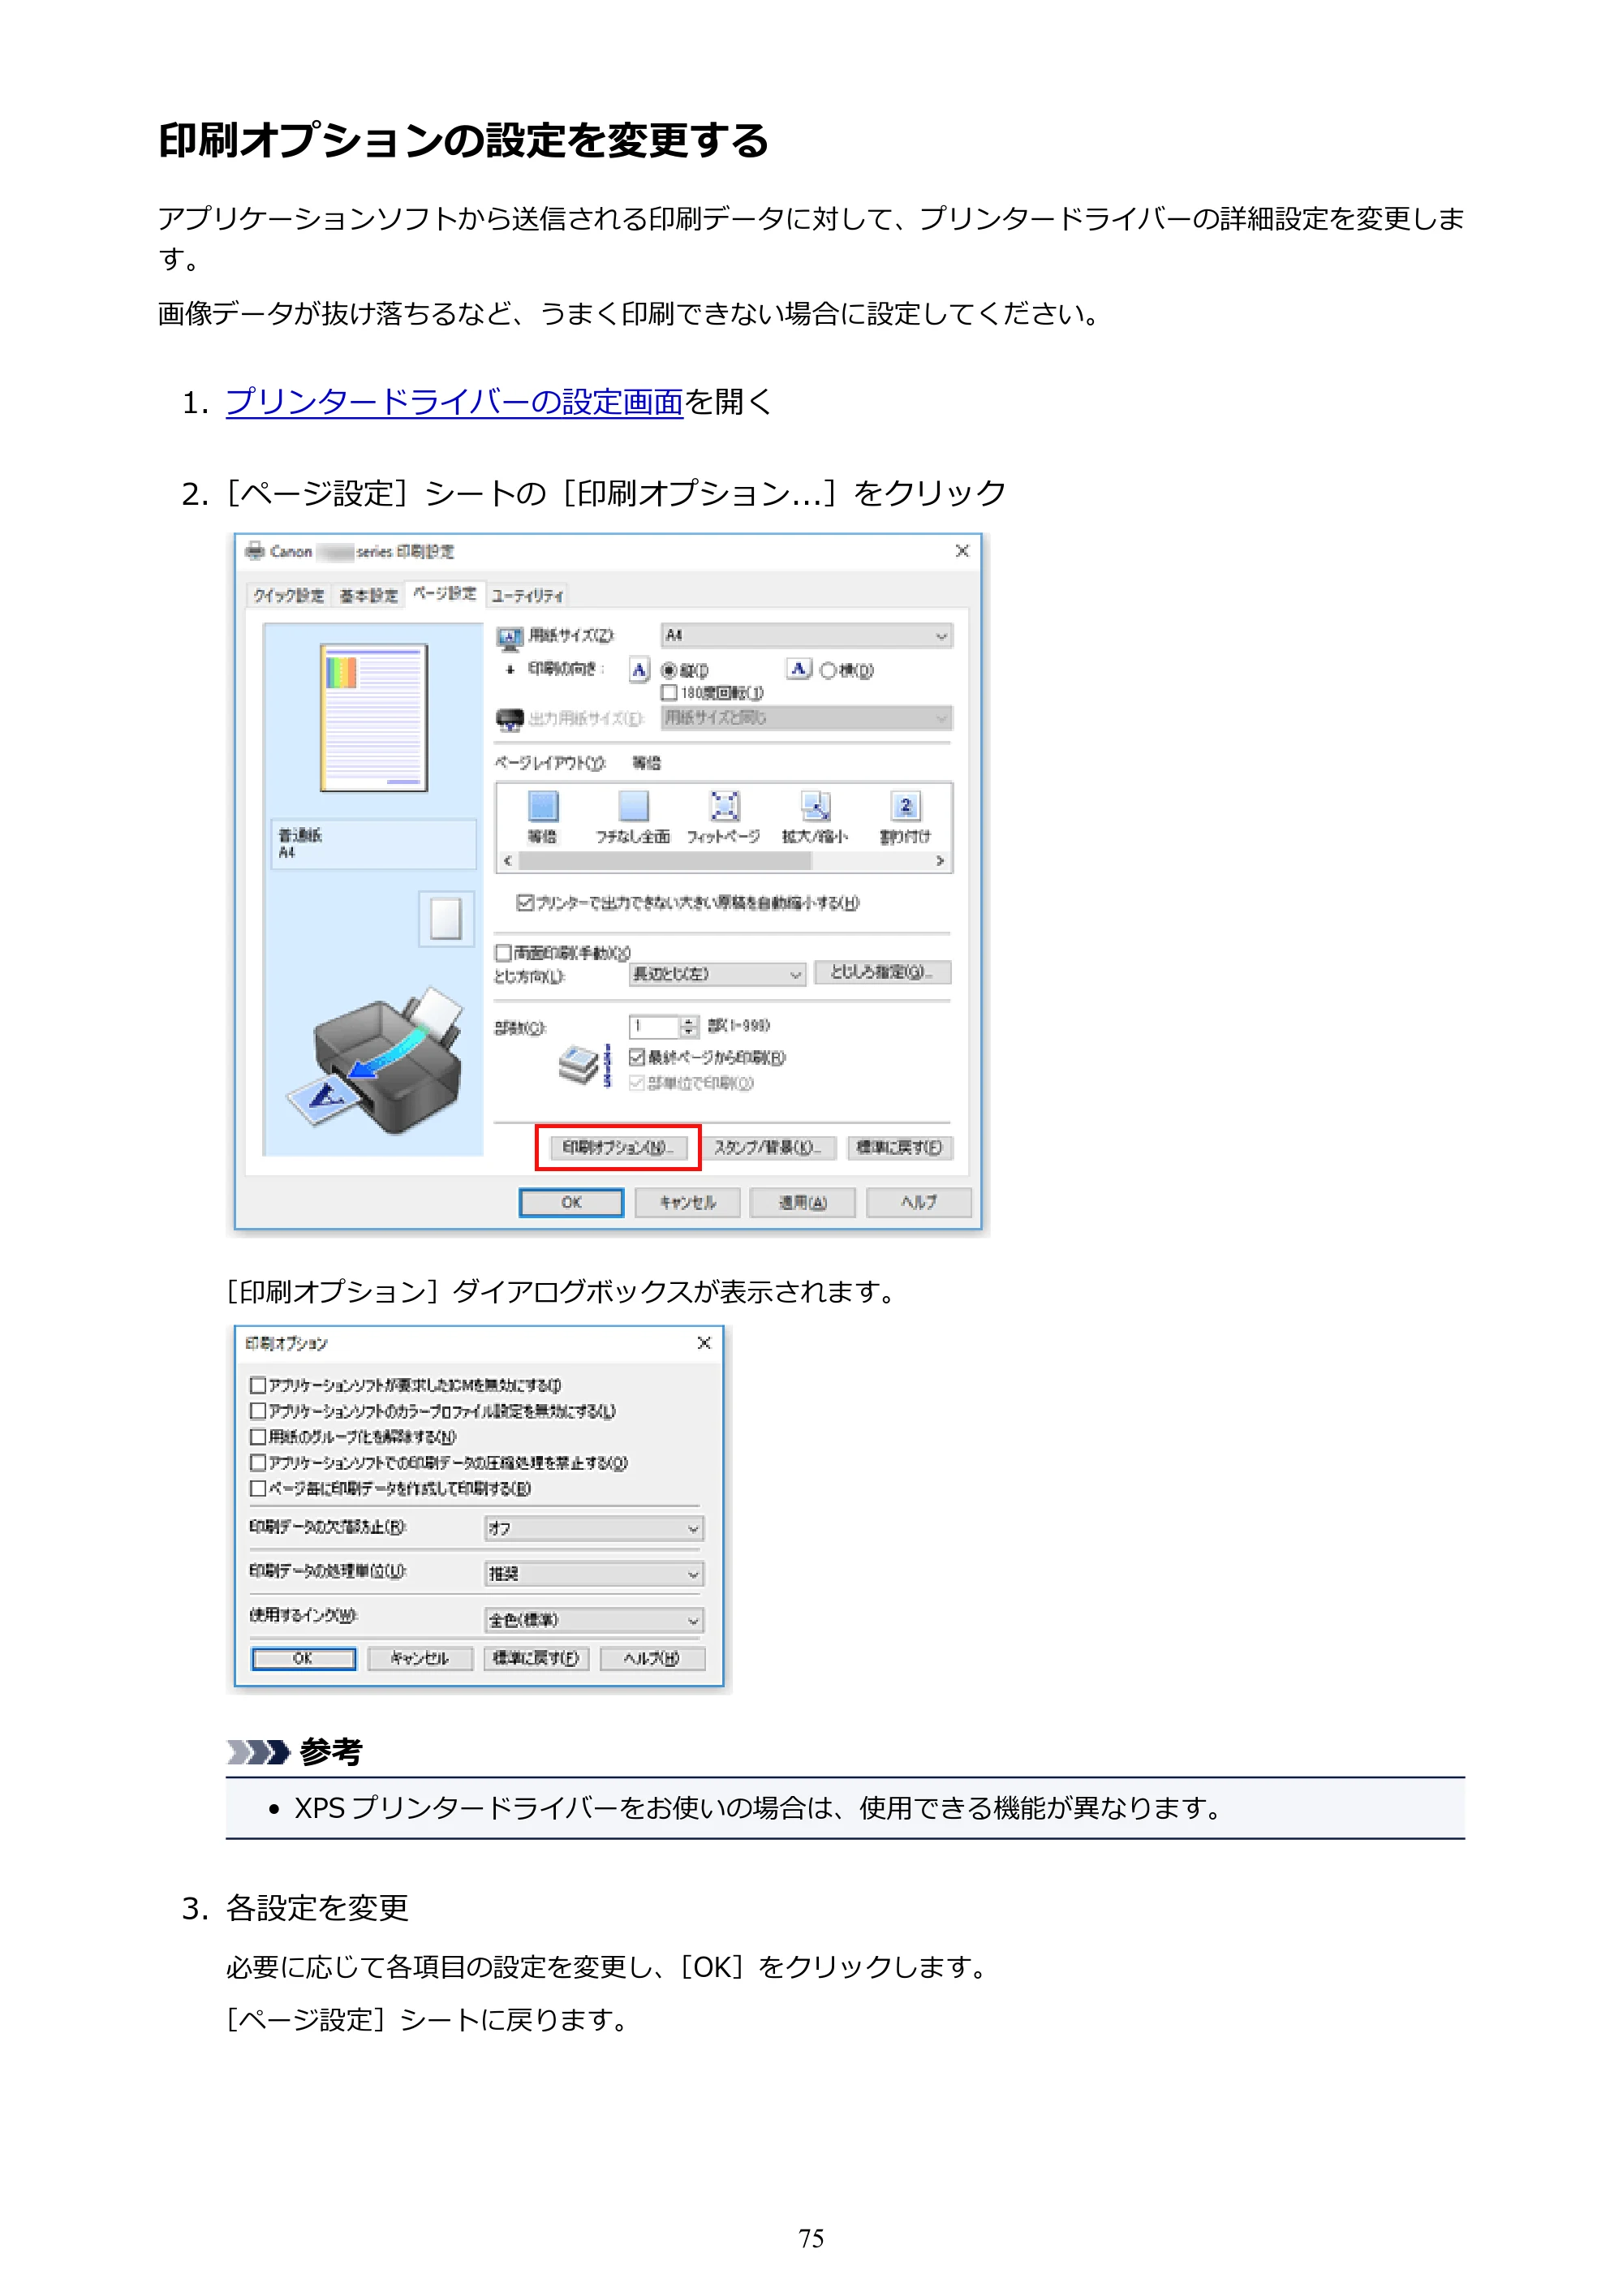This screenshot has width=1623, height=2296.
Task: Open the とじ方向 長辺とじ(左) dropdown
Action: point(717,974)
